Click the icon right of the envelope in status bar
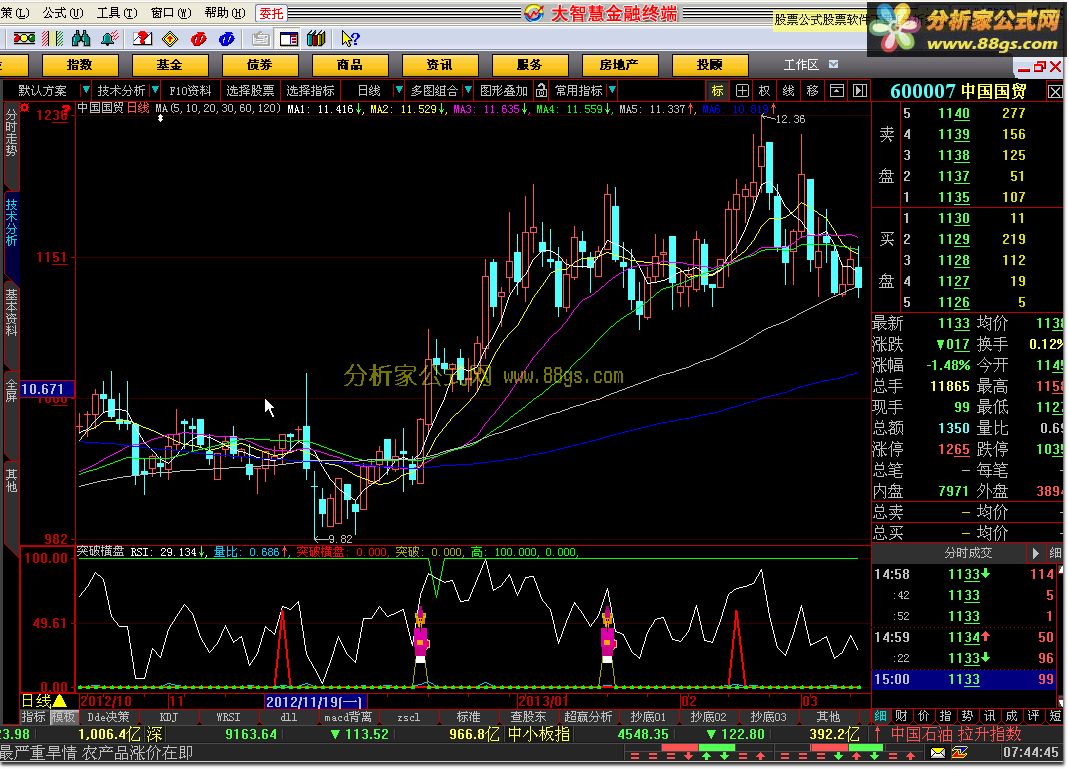The width and height of the screenshot is (1069, 769). (x=959, y=753)
